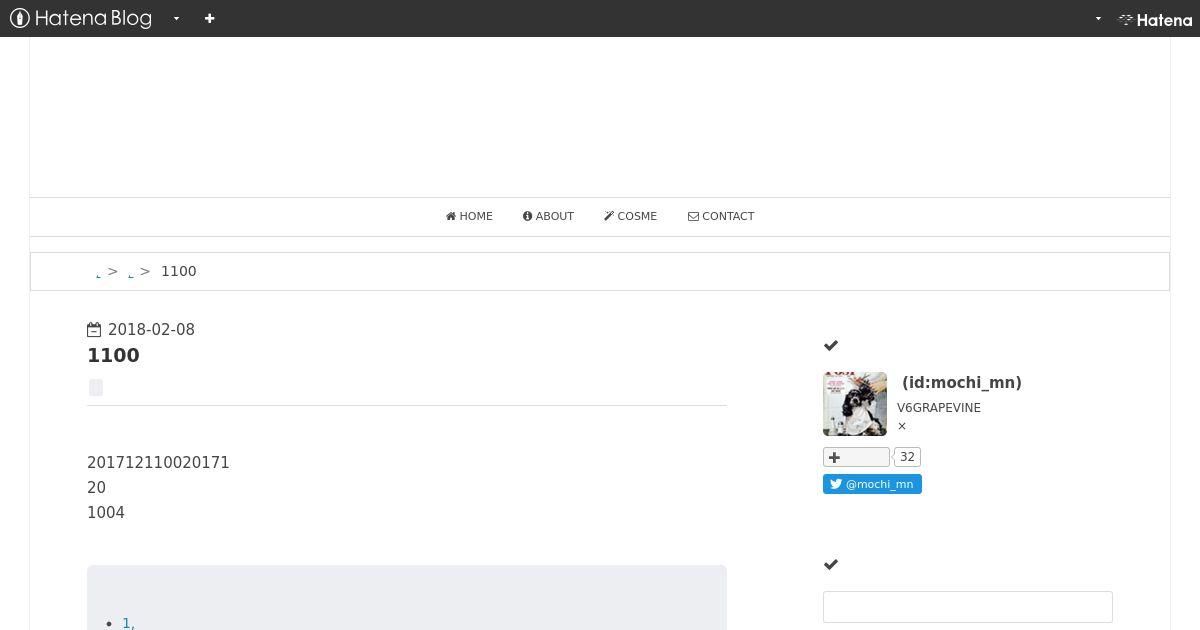
Task: View the 32 subscriber count
Action: [907, 457]
